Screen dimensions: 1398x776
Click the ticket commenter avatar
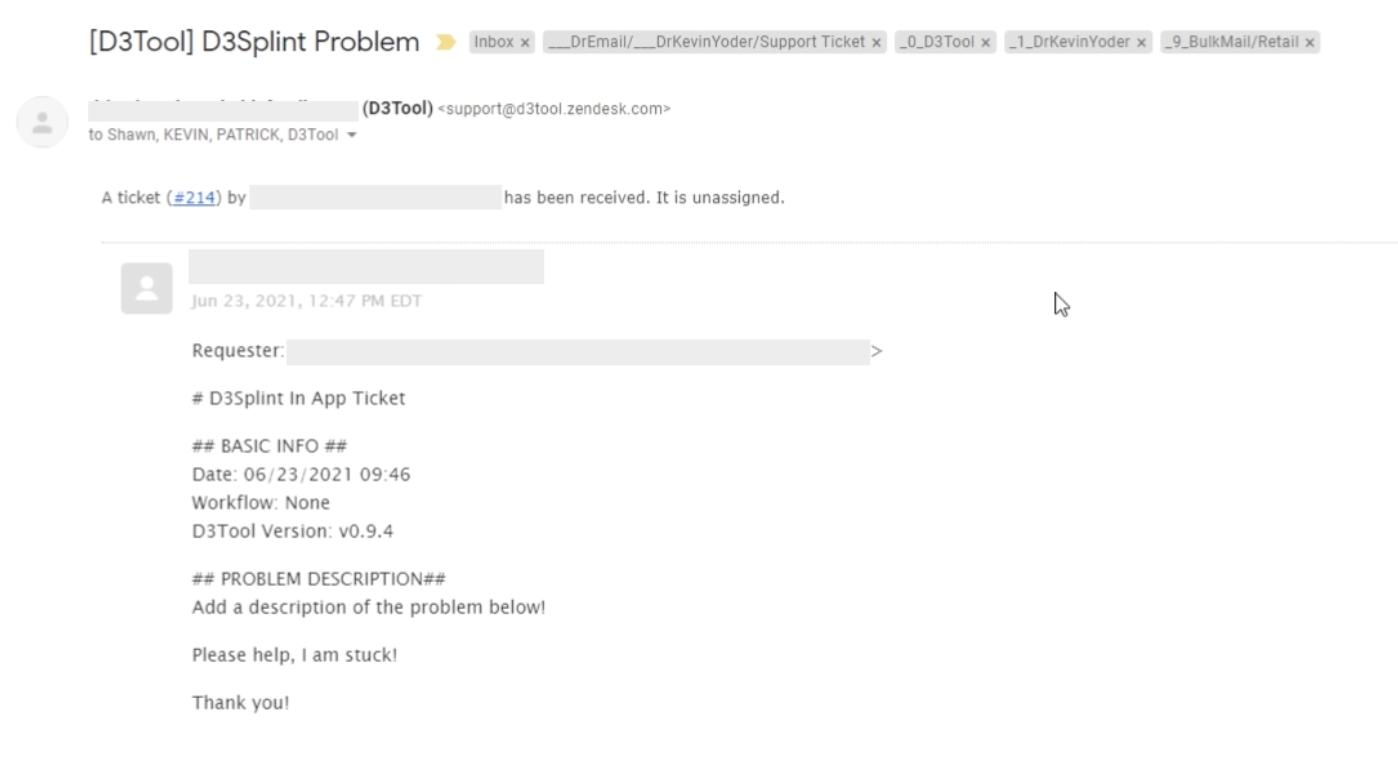tap(147, 288)
